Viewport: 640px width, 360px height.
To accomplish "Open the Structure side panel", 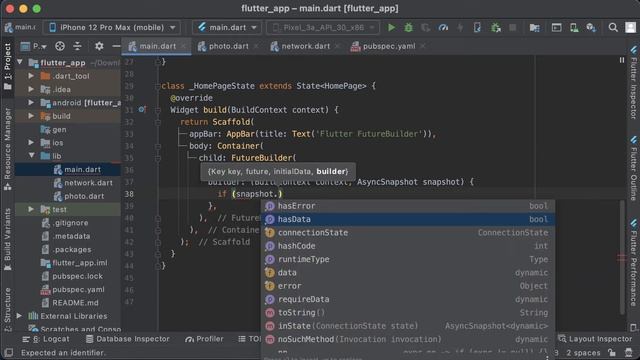I will 7,309.
